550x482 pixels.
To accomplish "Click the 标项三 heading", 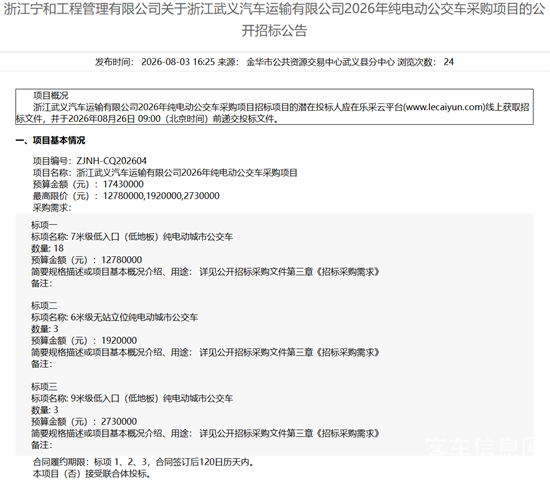I will pyautogui.click(x=44, y=387).
